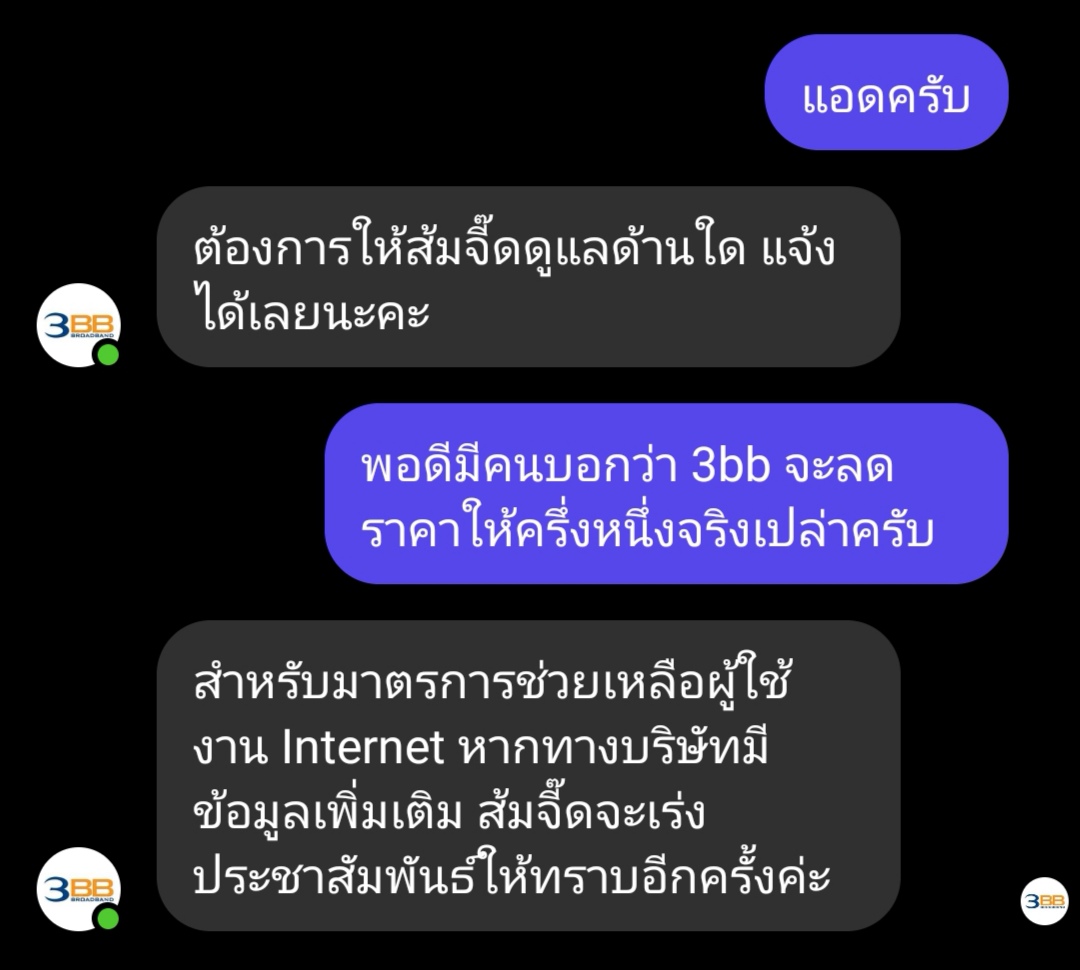Click the word หากทางบริษัทมี in the last message
The width and height of the screenshot is (1080, 970).
click(612, 747)
